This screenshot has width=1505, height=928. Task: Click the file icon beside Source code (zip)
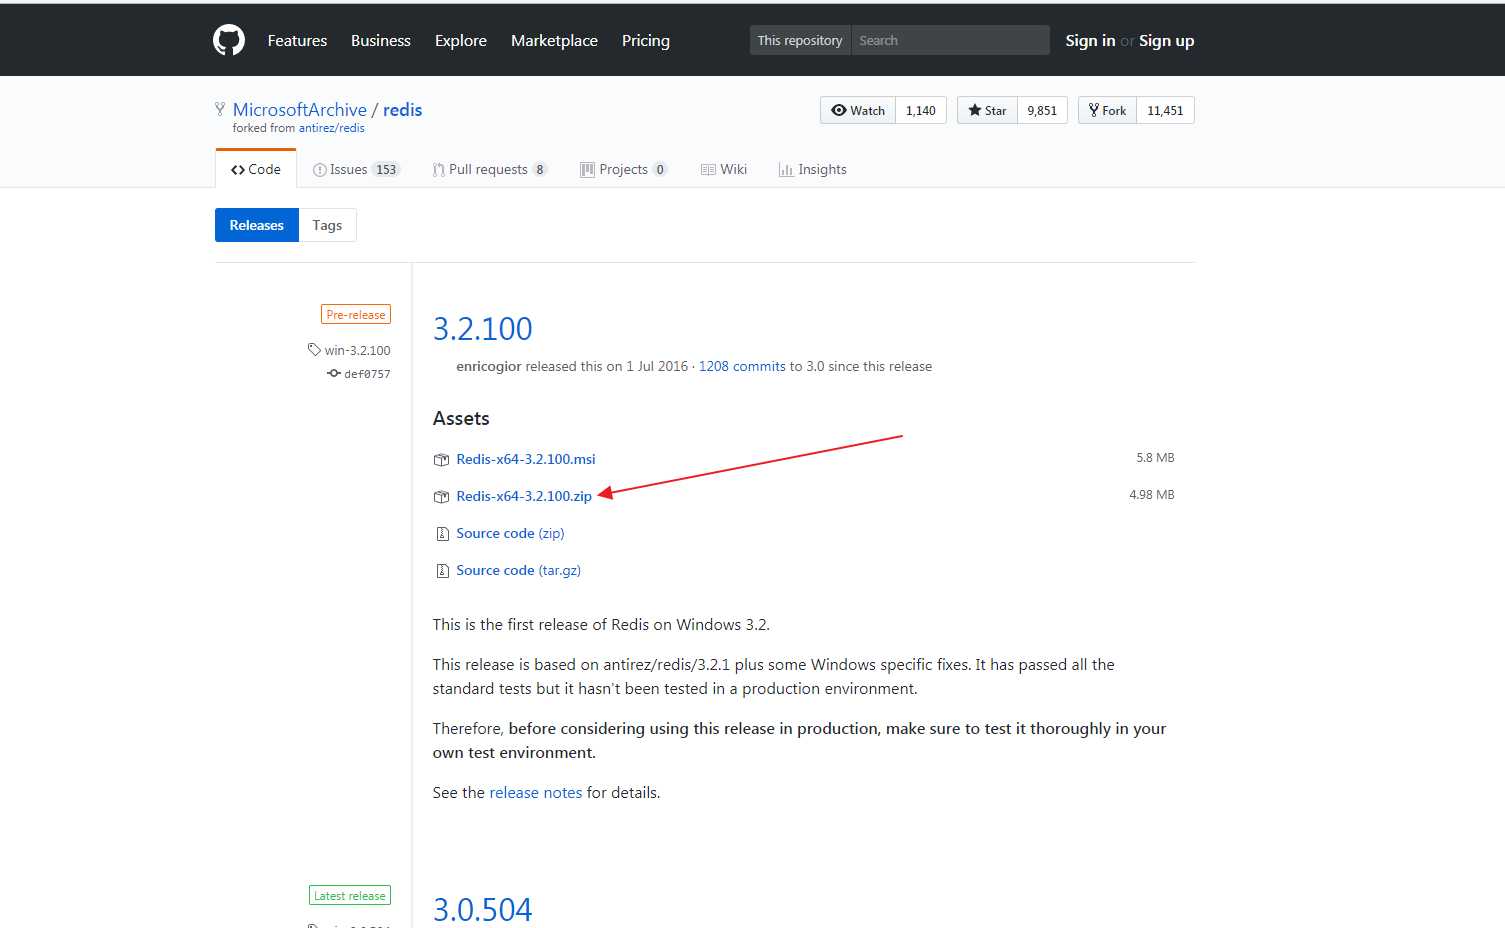[x=442, y=534]
